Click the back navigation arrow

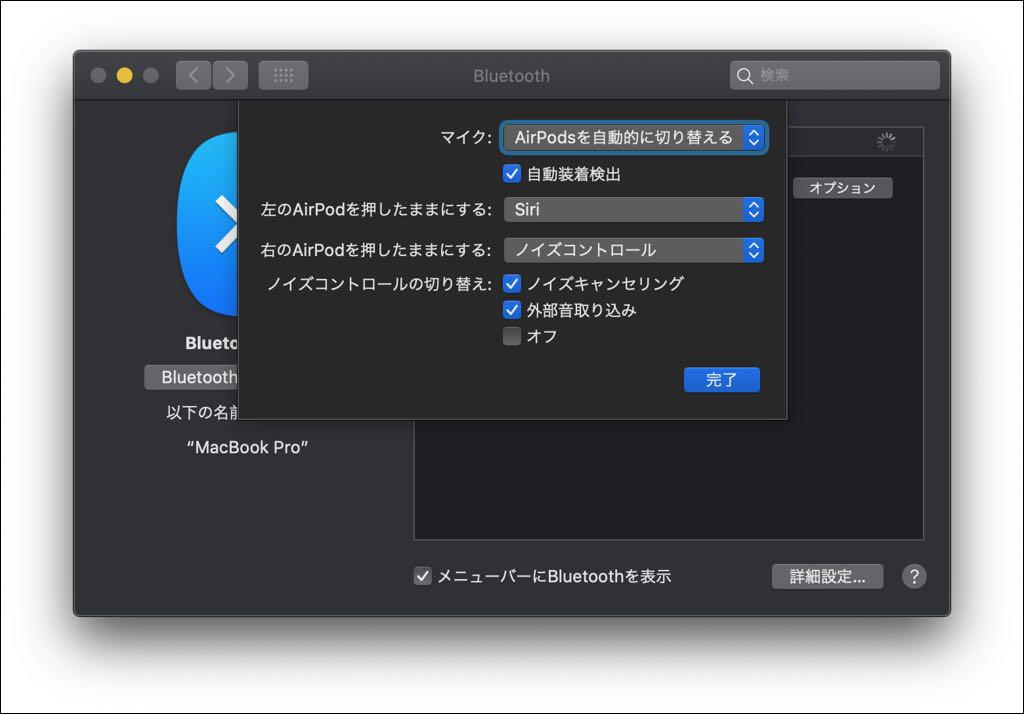(193, 76)
